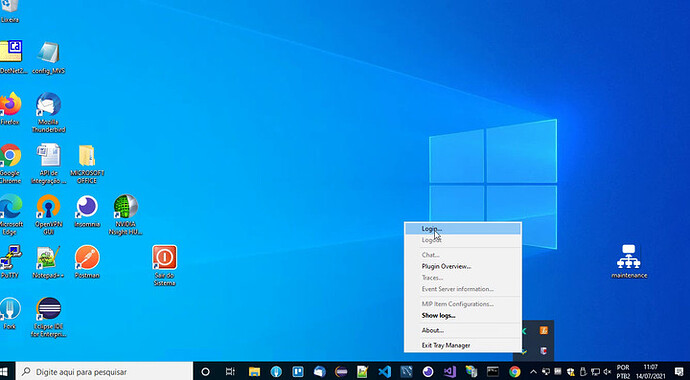Open Google Chrome from the taskbar
This screenshot has height=380, width=690.
[515, 371]
